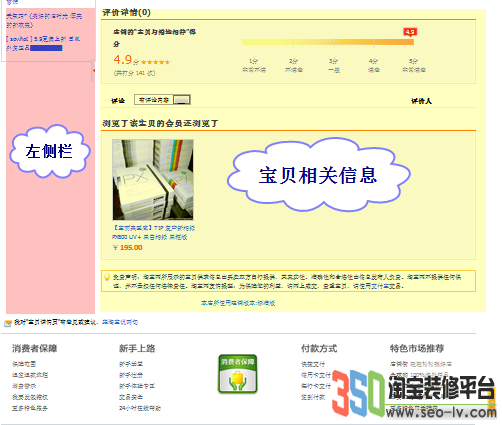502x425 pixels.
Task: Click the yellow-orange rating score bar
Action: coord(328,42)
